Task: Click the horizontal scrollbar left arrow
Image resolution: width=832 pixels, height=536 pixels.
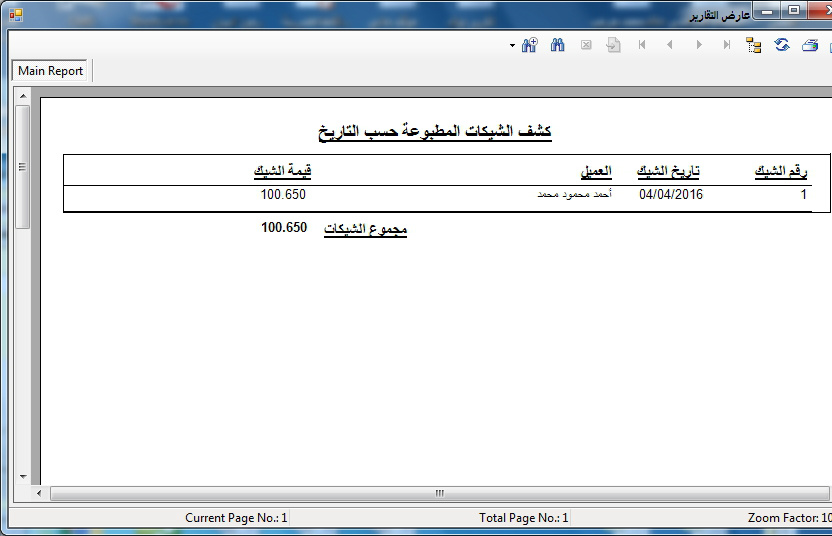Action: [39, 493]
